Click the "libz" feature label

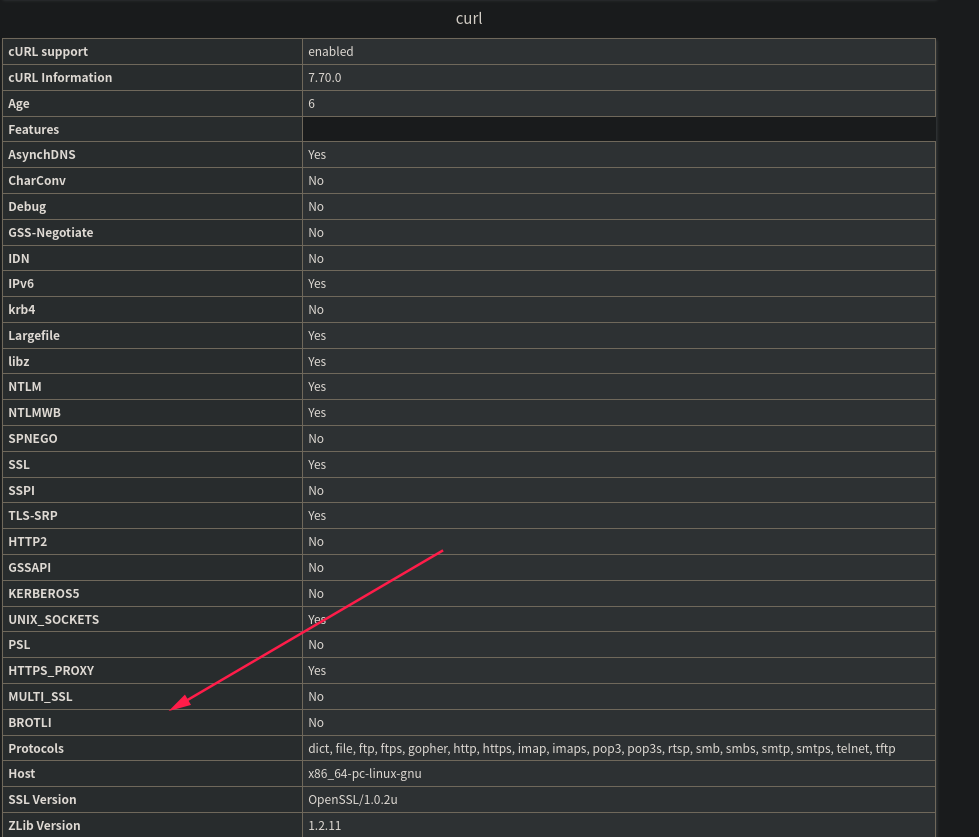click(19, 361)
